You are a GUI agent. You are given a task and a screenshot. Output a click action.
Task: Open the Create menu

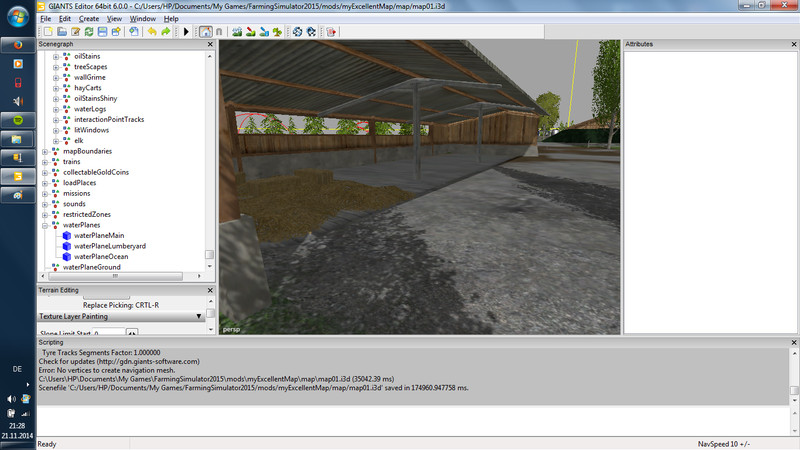pyautogui.click(x=89, y=18)
